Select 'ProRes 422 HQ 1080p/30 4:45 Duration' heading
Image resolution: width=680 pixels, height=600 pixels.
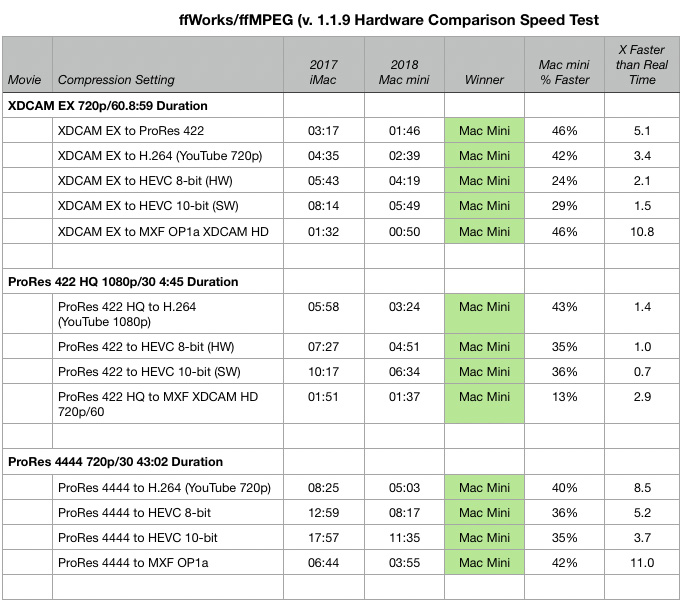coord(123,282)
